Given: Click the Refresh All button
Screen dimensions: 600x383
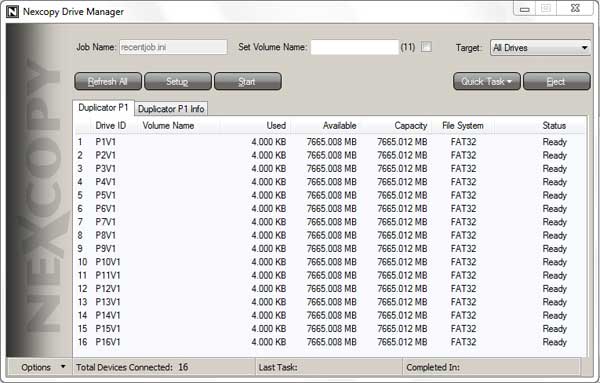Looking at the screenshot, I should 108,81.
